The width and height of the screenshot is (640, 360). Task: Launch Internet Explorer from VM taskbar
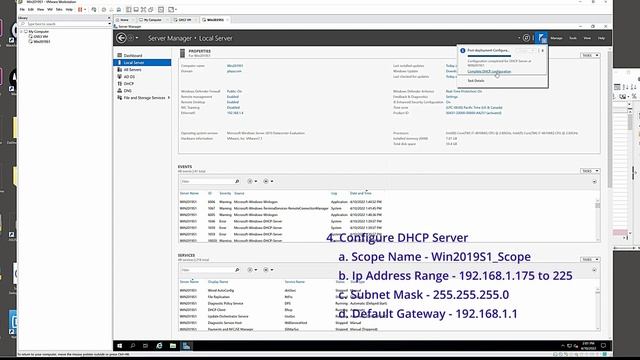159,346
